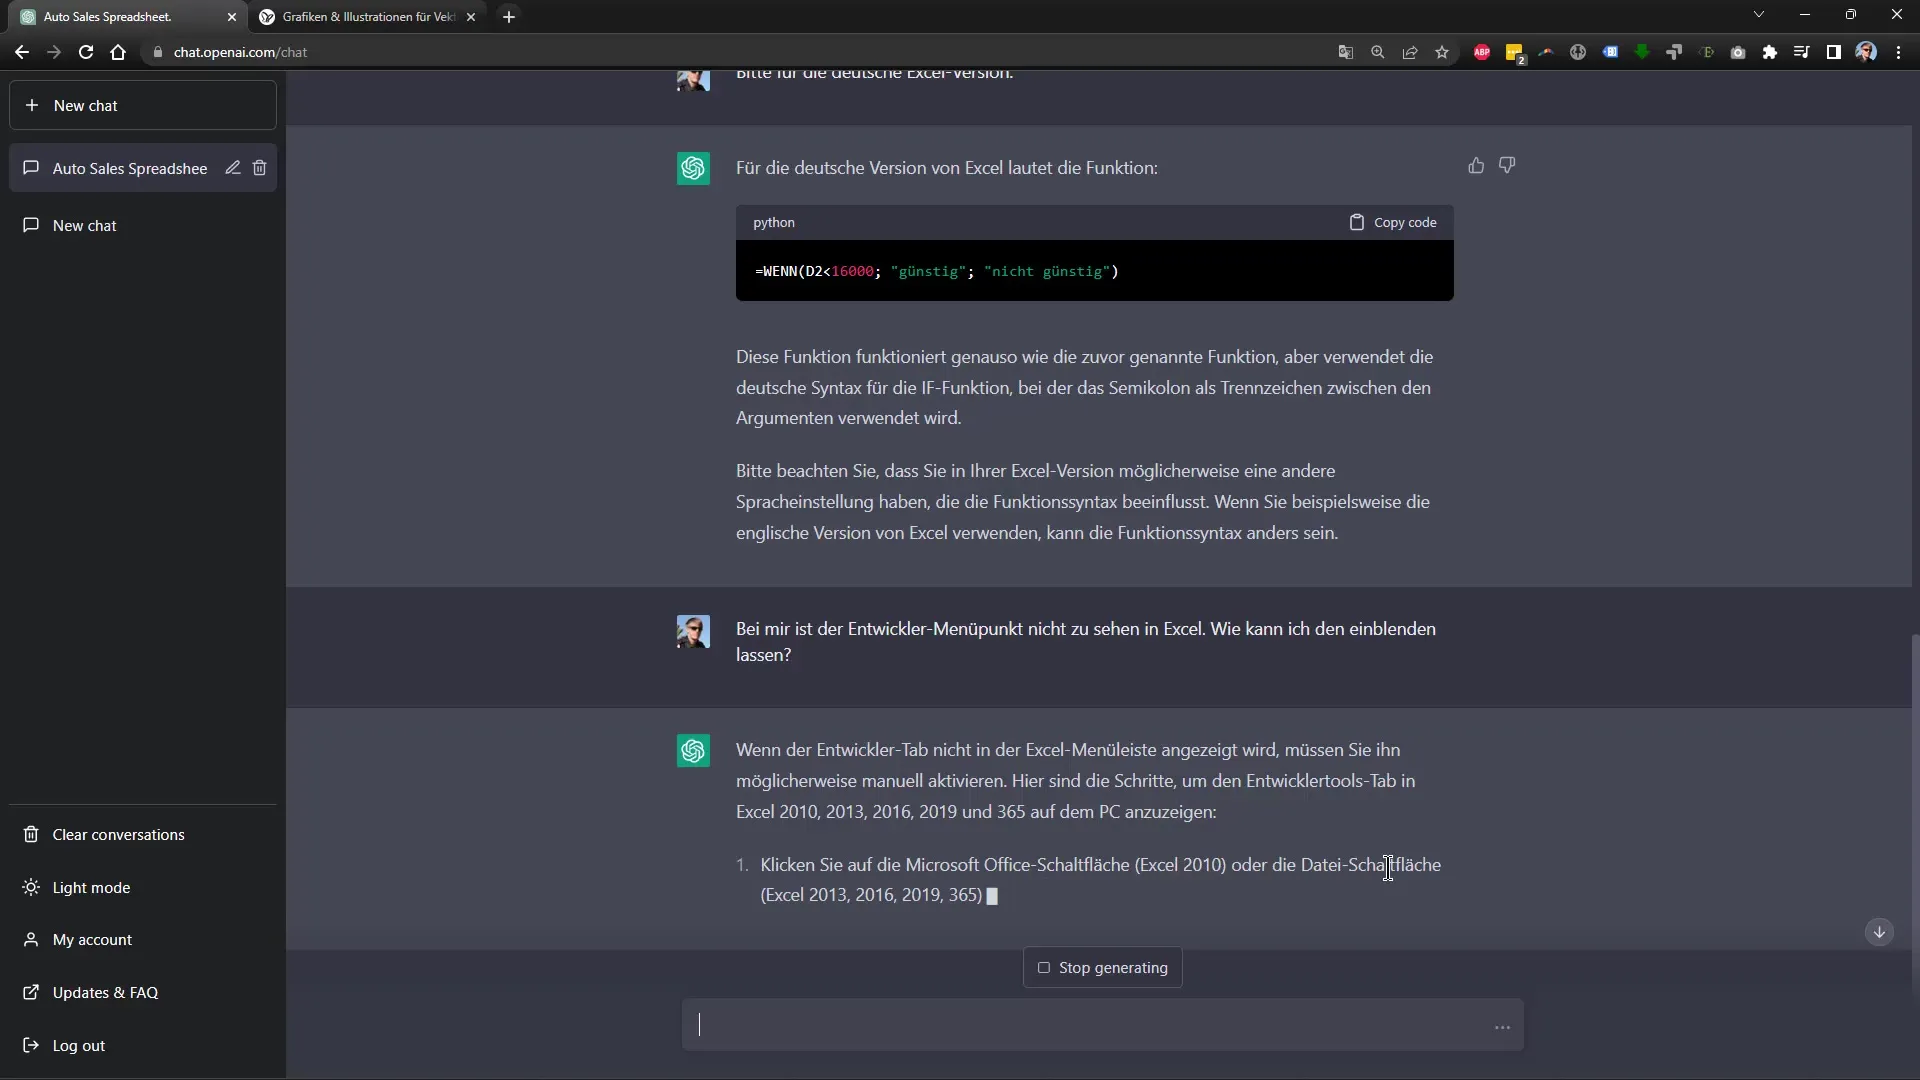Open the second 'New chat' conversation in the list
The height and width of the screenshot is (1080, 1920).
click(x=143, y=225)
